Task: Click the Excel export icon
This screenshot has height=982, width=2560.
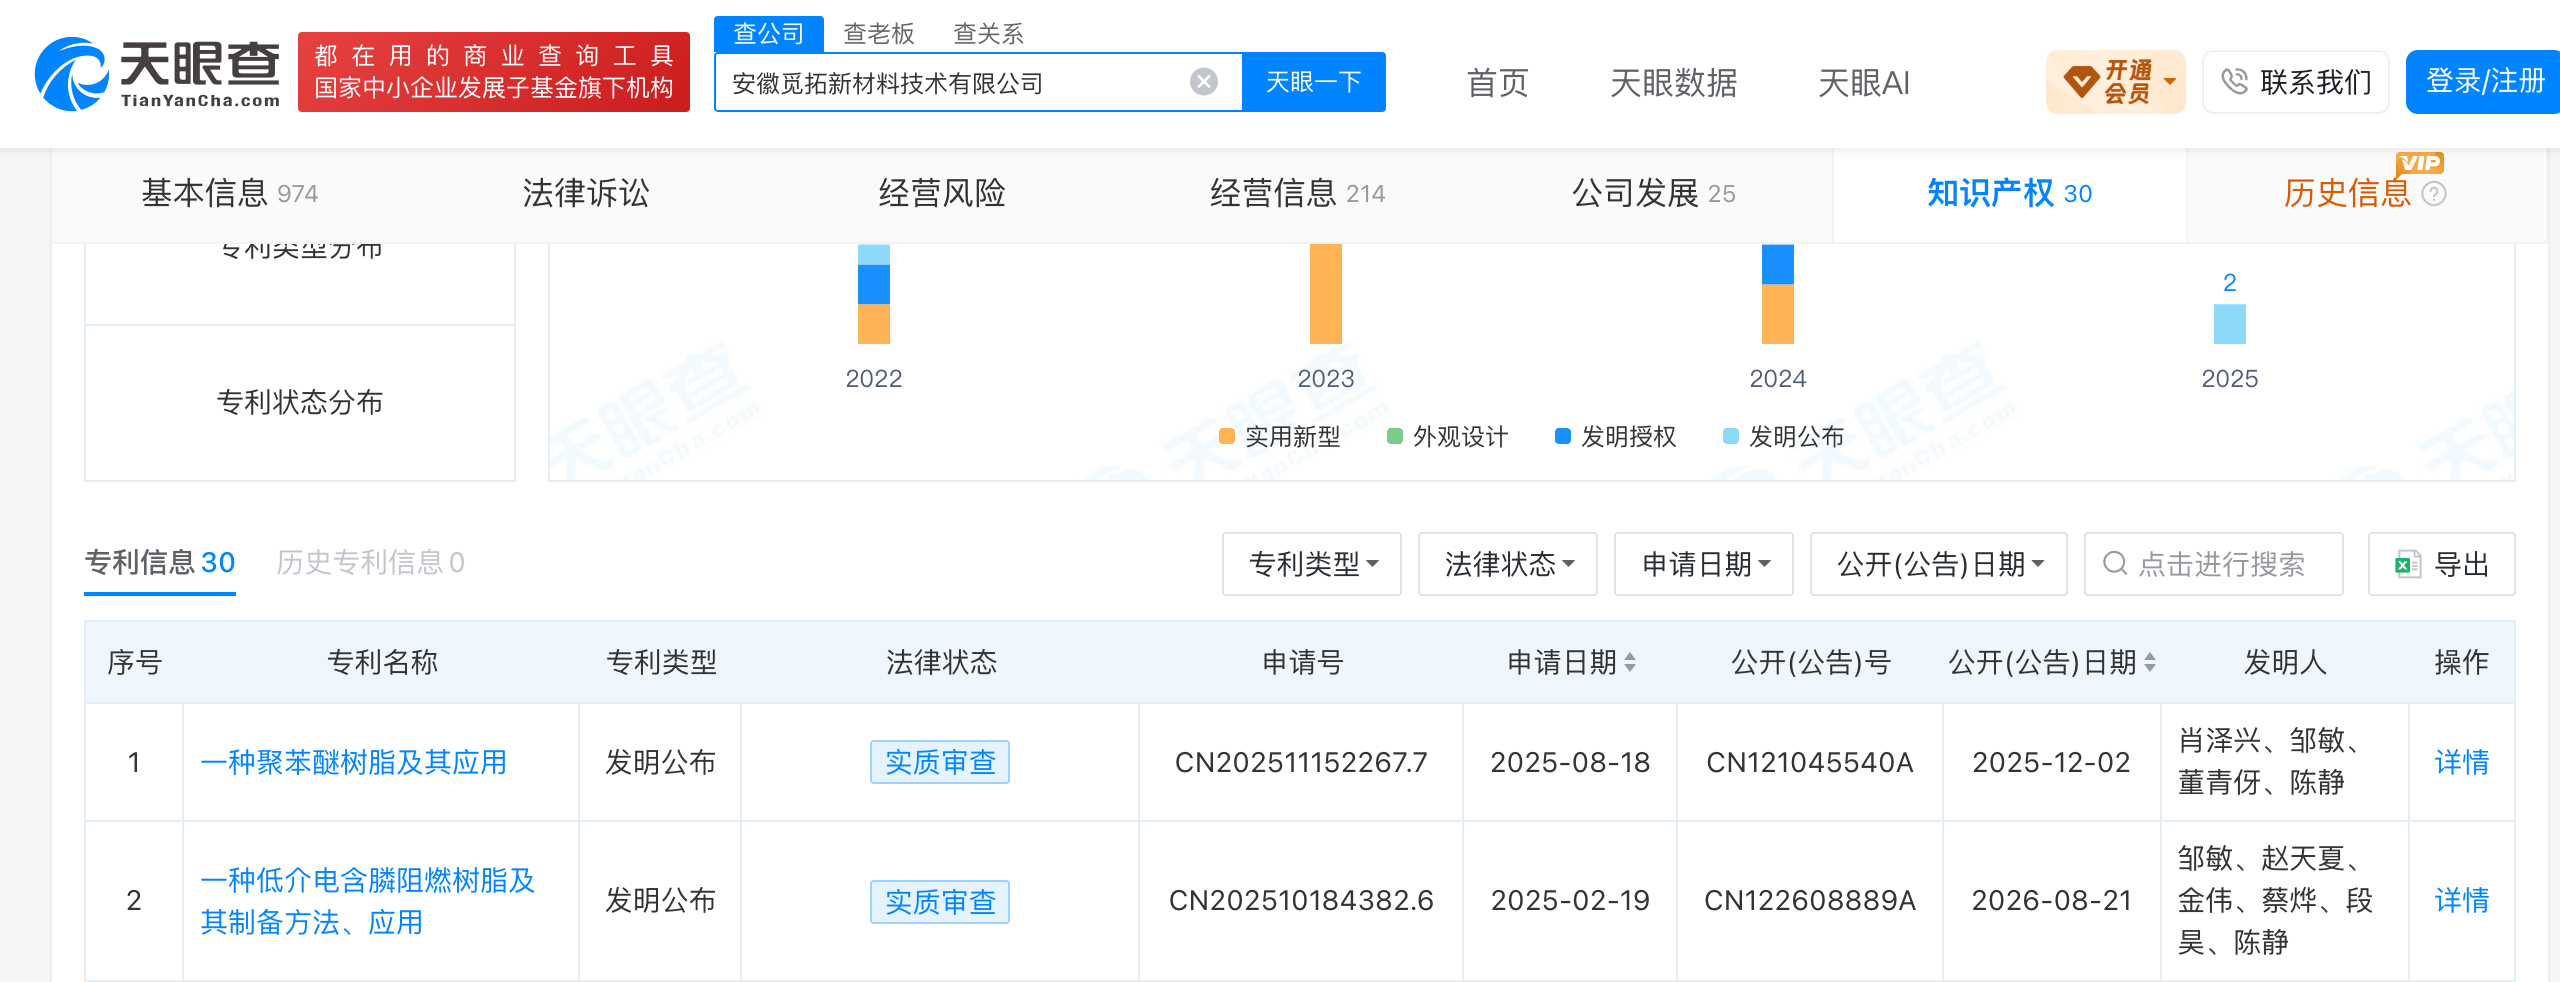Action: pos(2408,564)
